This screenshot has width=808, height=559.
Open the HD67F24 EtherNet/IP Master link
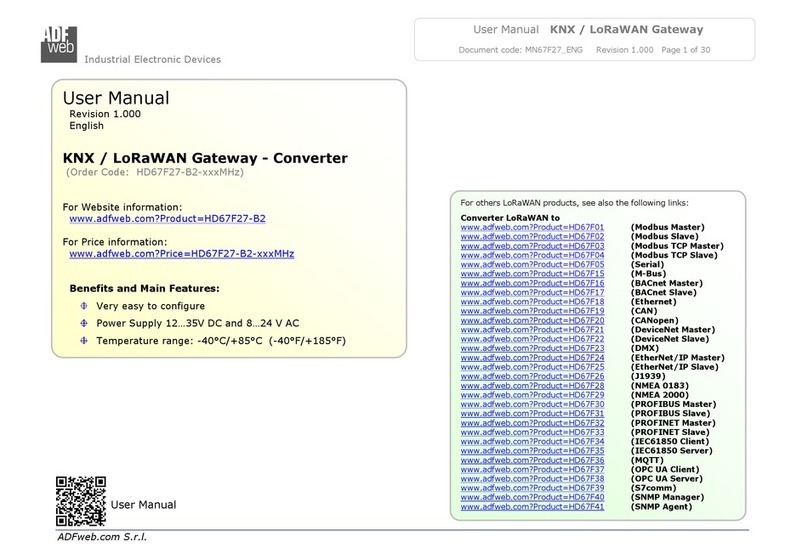pyautogui.click(x=532, y=358)
